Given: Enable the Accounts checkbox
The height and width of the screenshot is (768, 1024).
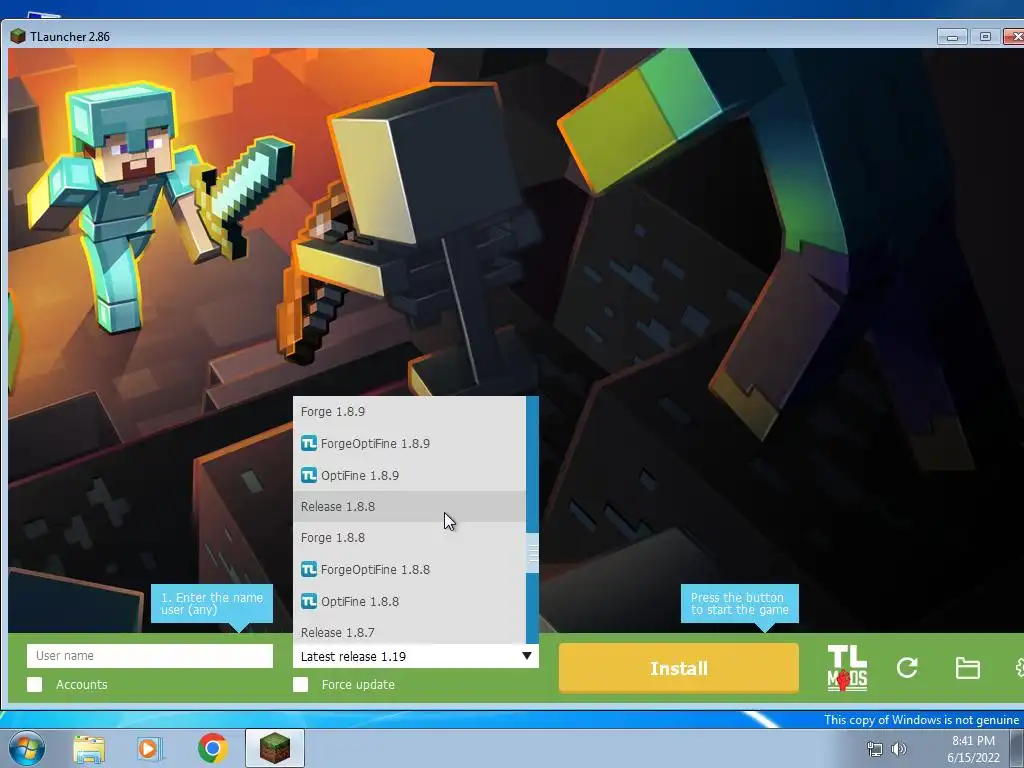Looking at the screenshot, I should [x=35, y=684].
